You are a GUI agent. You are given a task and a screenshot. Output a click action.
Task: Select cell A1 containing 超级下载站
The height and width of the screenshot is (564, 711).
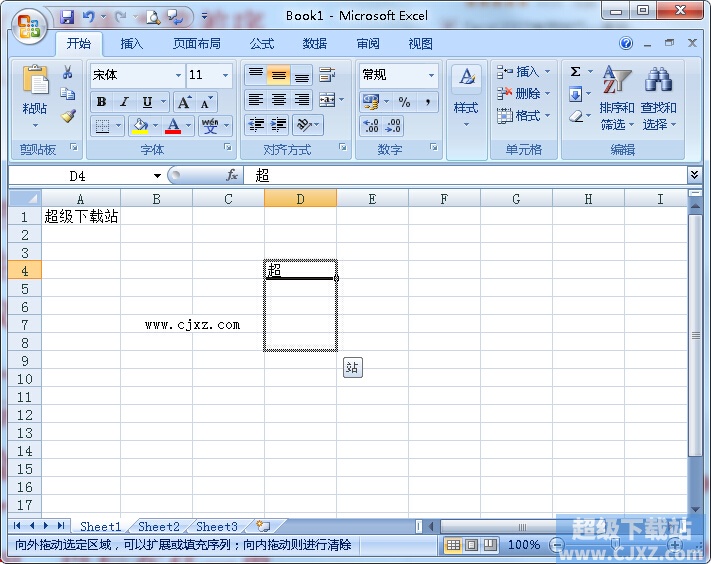click(x=81, y=216)
